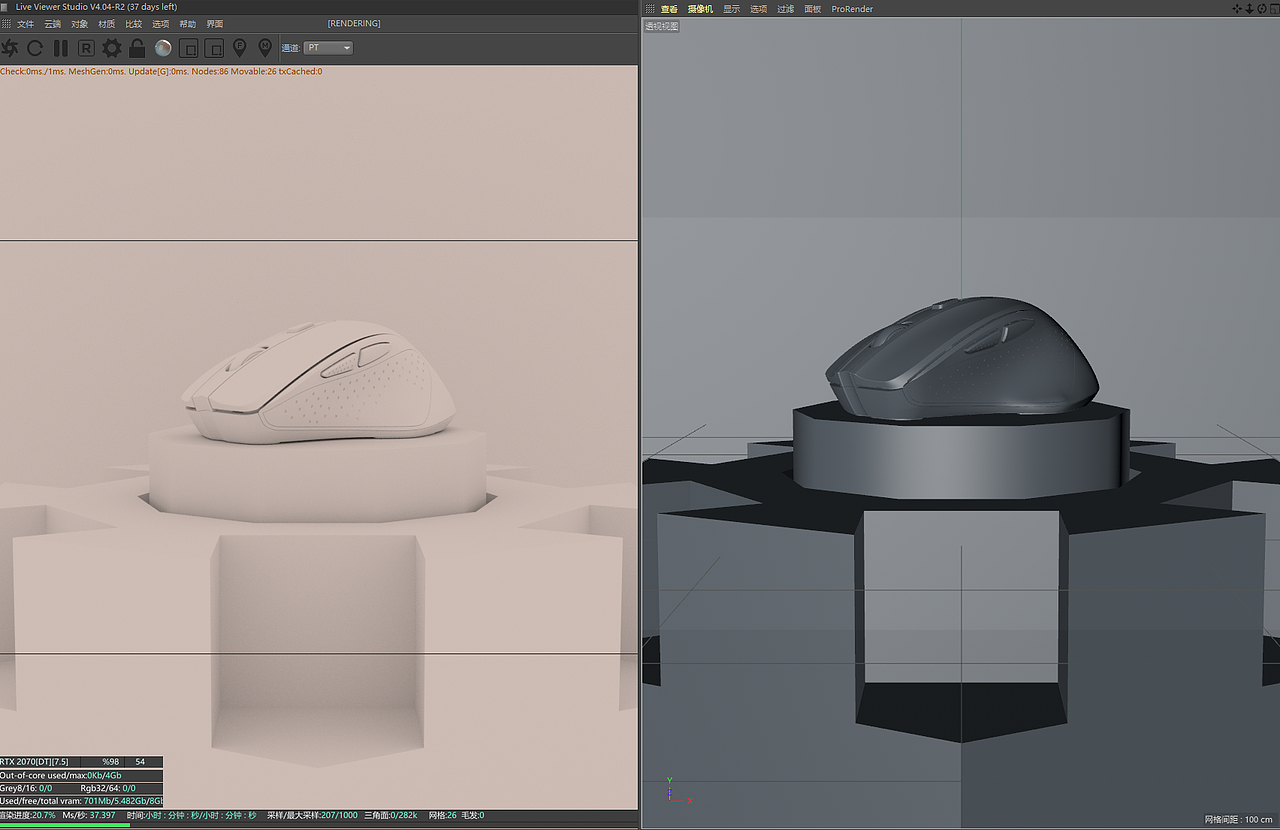1280x830 pixels.
Task: Click the 毛发:0 readout
Action: pos(472,815)
